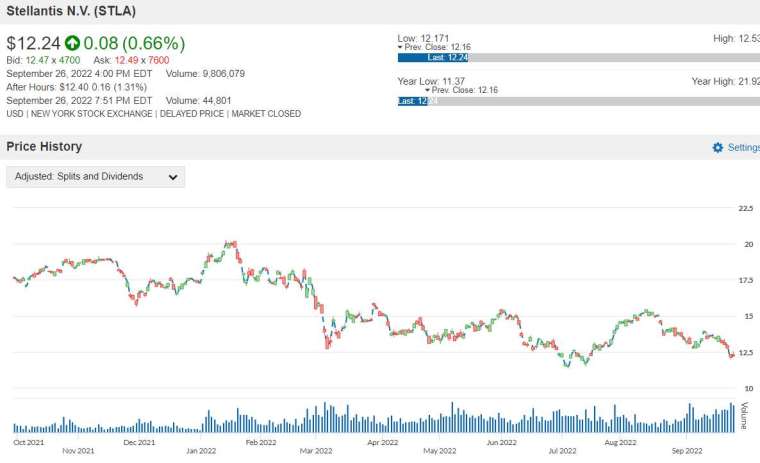This screenshot has width=760, height=463.
Task: Click After Hours: $12.40 0.16 (1.31%)
Action: tap(77, 87)
